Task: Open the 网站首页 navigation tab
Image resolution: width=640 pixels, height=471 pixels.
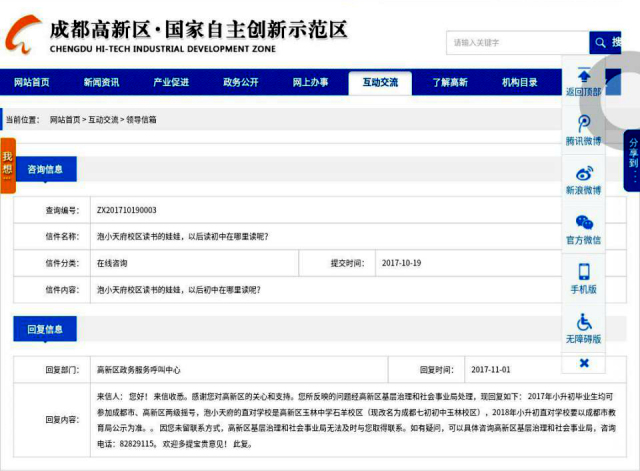Action: click(x=32, y=82)
